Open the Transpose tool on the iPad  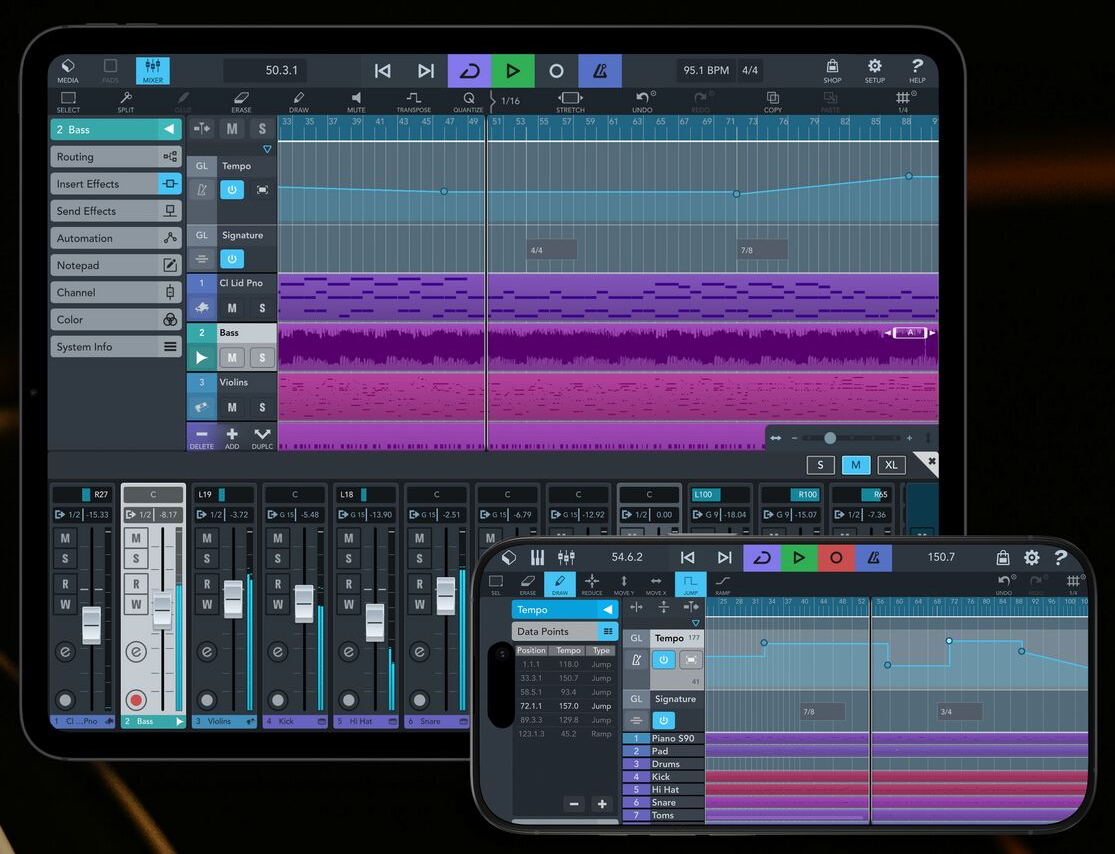point(413,102)
